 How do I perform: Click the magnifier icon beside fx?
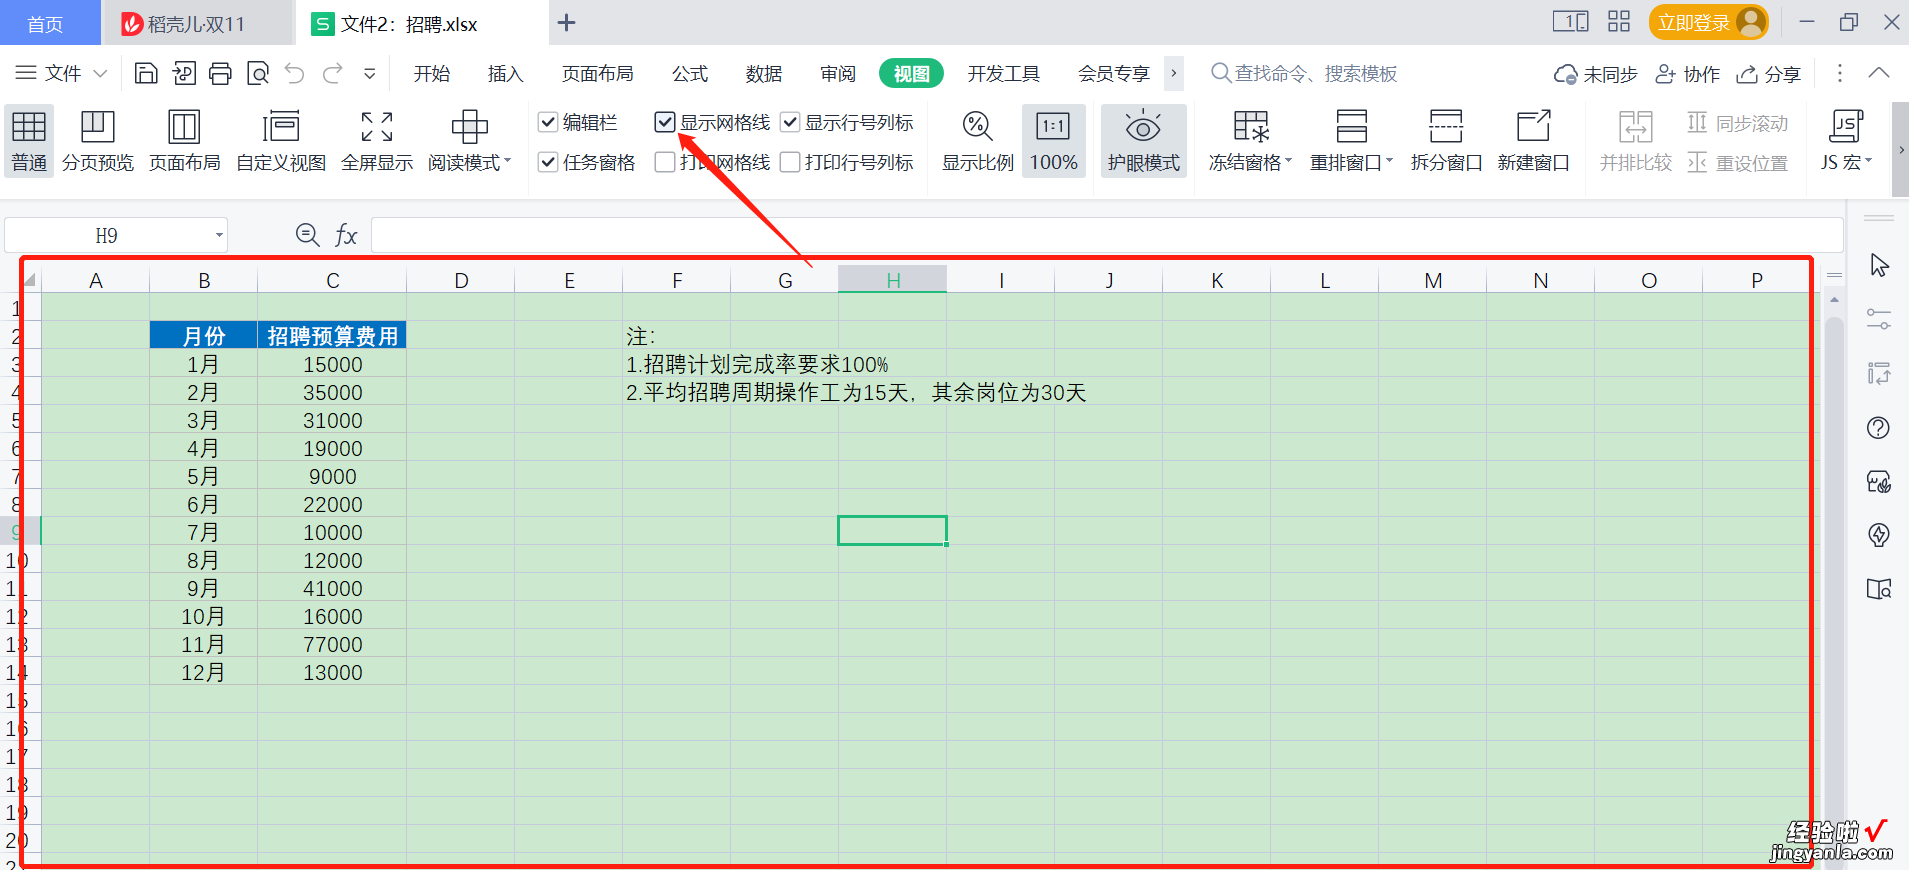(308, 235)
